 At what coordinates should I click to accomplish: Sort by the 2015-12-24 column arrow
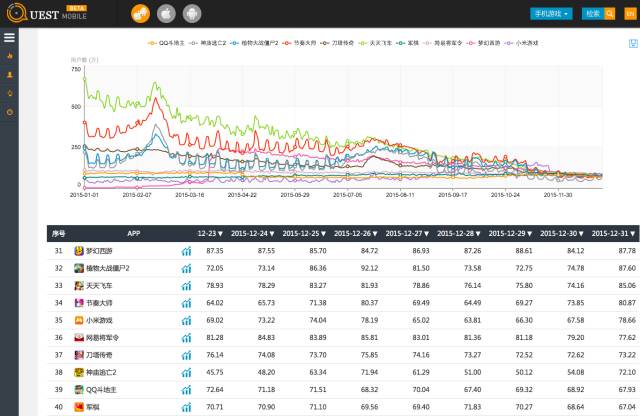pyautogui.click(x=272, y=234)
